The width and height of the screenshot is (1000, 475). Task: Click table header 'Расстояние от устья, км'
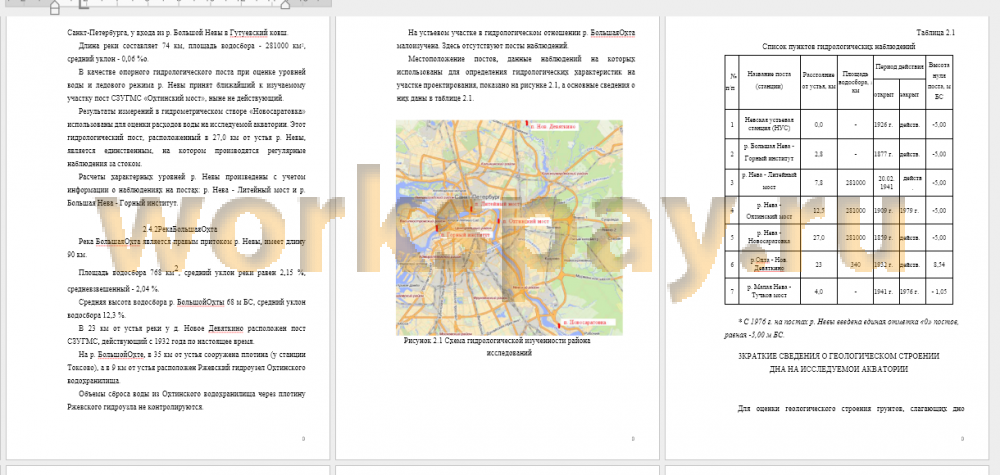point(819,83)
